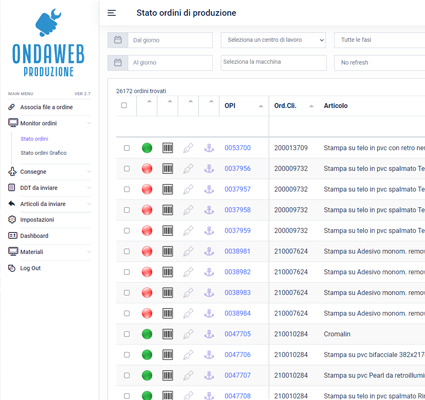Sort table by OPI column
The width and height of the screenshot is (425, 400).
pyautogui.click(x=244, y=106)
